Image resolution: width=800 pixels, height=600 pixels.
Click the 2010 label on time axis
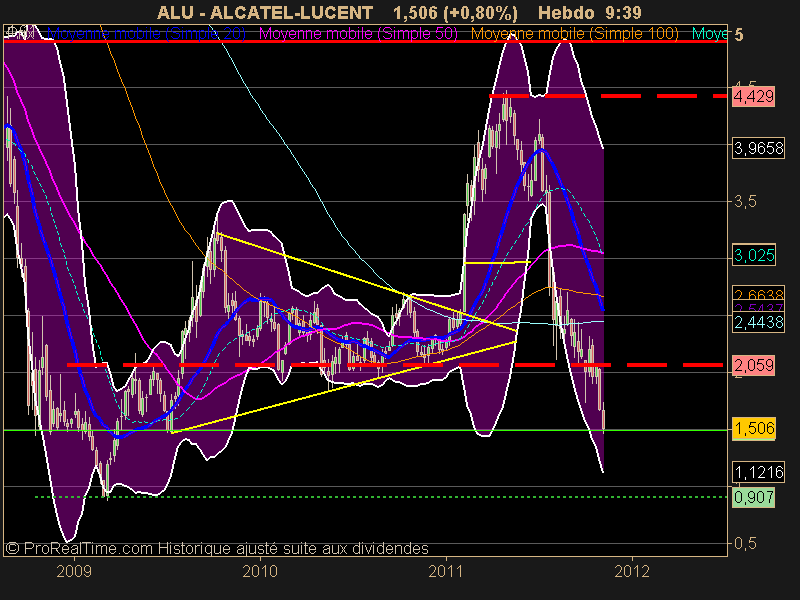[260, 571]
